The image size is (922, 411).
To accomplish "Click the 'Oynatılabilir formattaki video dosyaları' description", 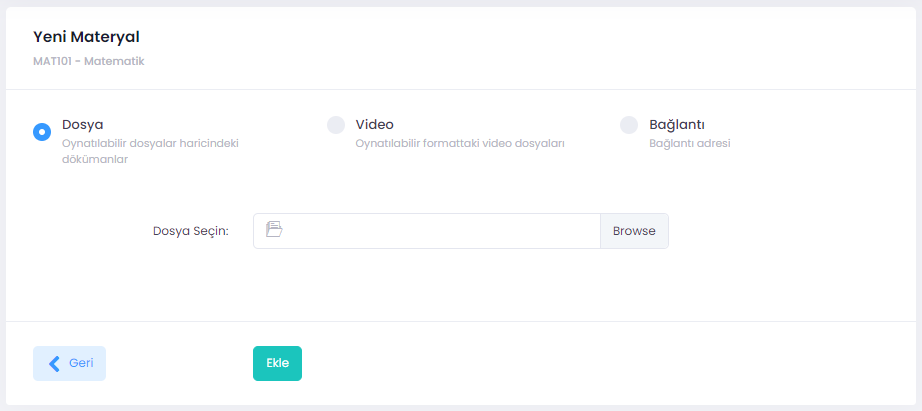I will [x=460, y=143].
